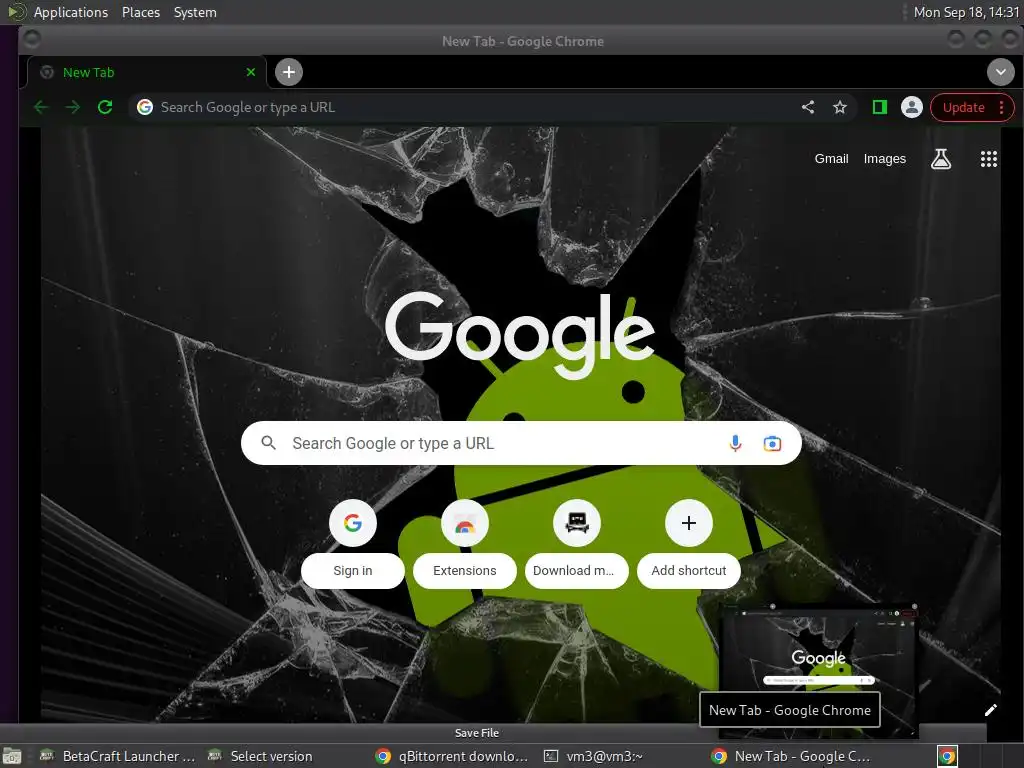Open a new tab with the plus button
The image size is (1024, 768).
pos(289,72)
